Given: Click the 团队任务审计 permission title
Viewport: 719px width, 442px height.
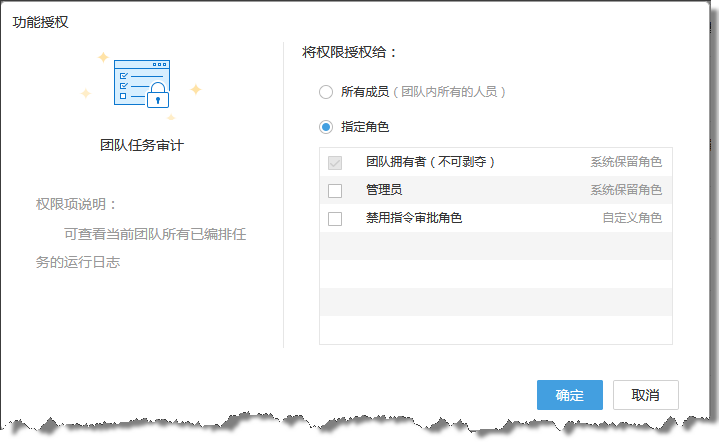Looking at the screenshot, I should point(142,146).
